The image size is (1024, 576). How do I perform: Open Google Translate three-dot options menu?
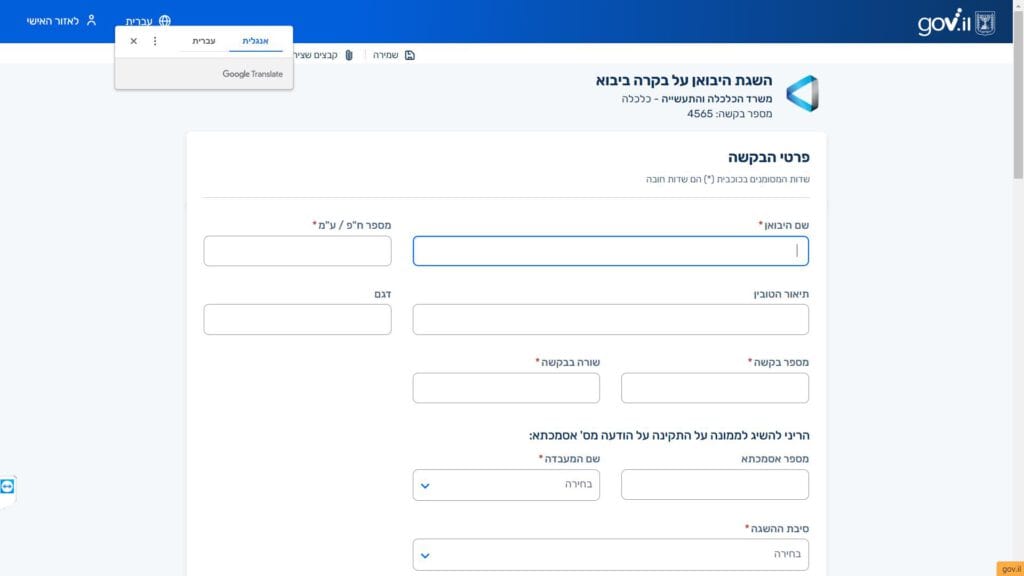pos(154,41)
